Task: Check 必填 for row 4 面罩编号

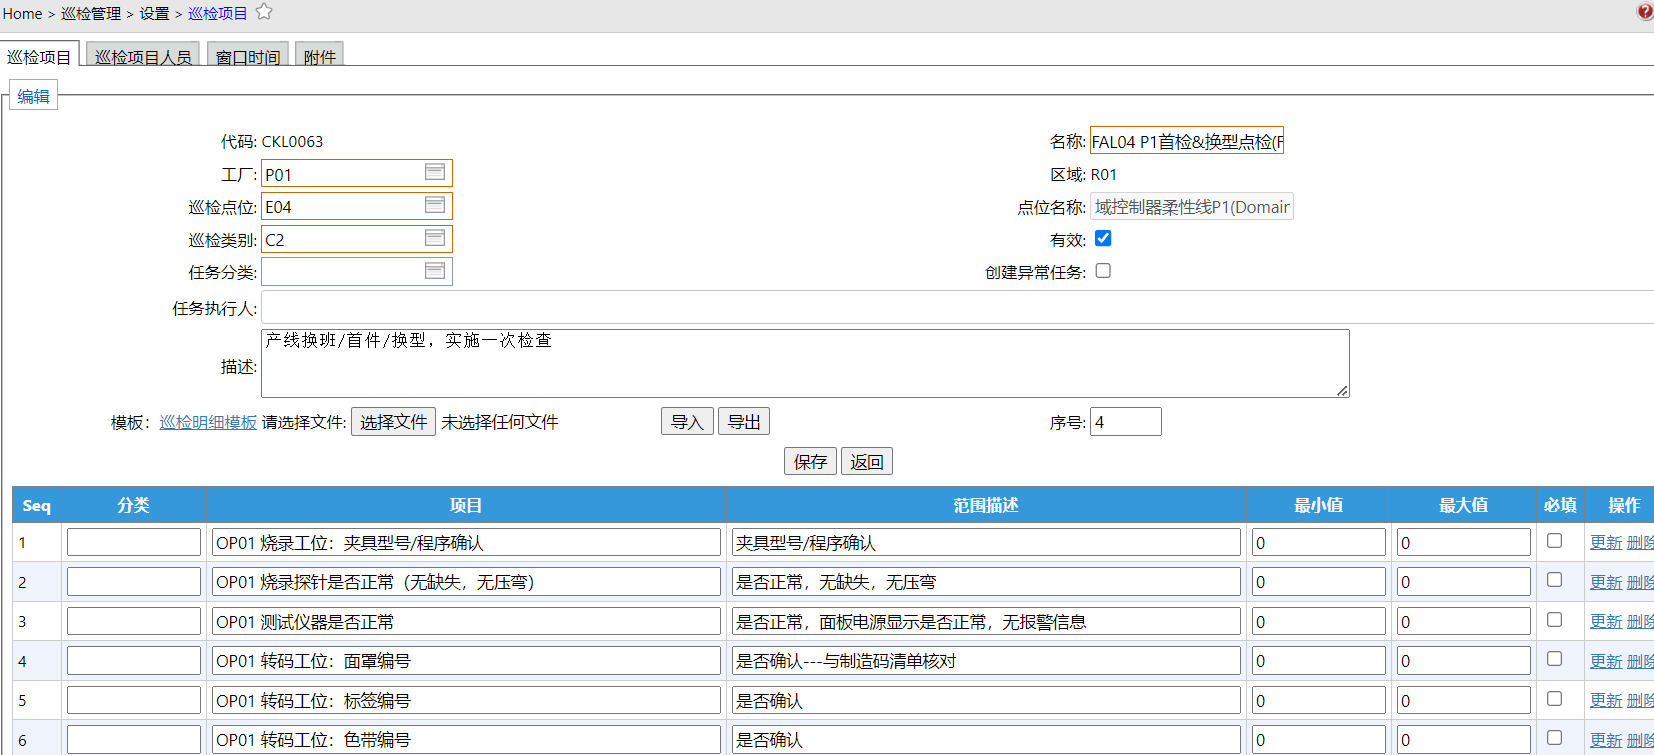Action: click(1554, 659)
